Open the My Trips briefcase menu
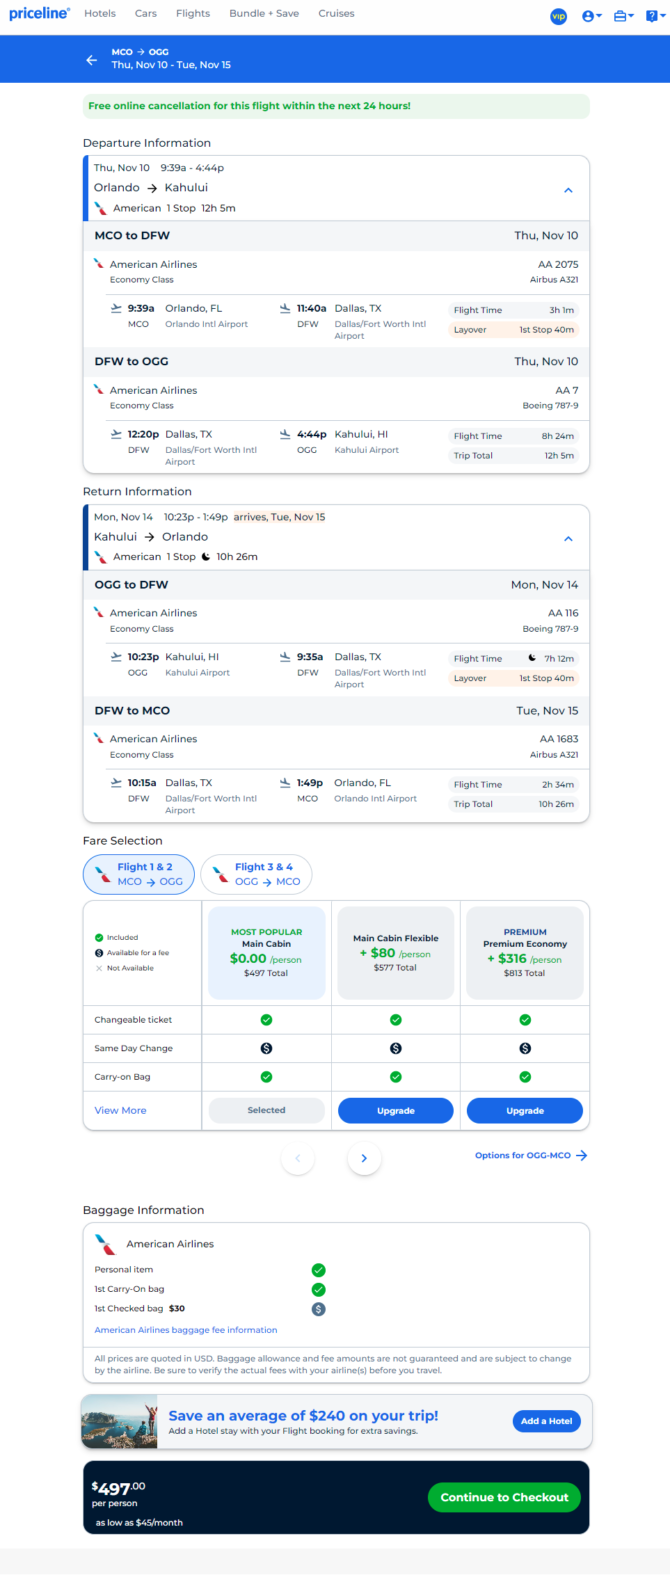 [623, 16]
